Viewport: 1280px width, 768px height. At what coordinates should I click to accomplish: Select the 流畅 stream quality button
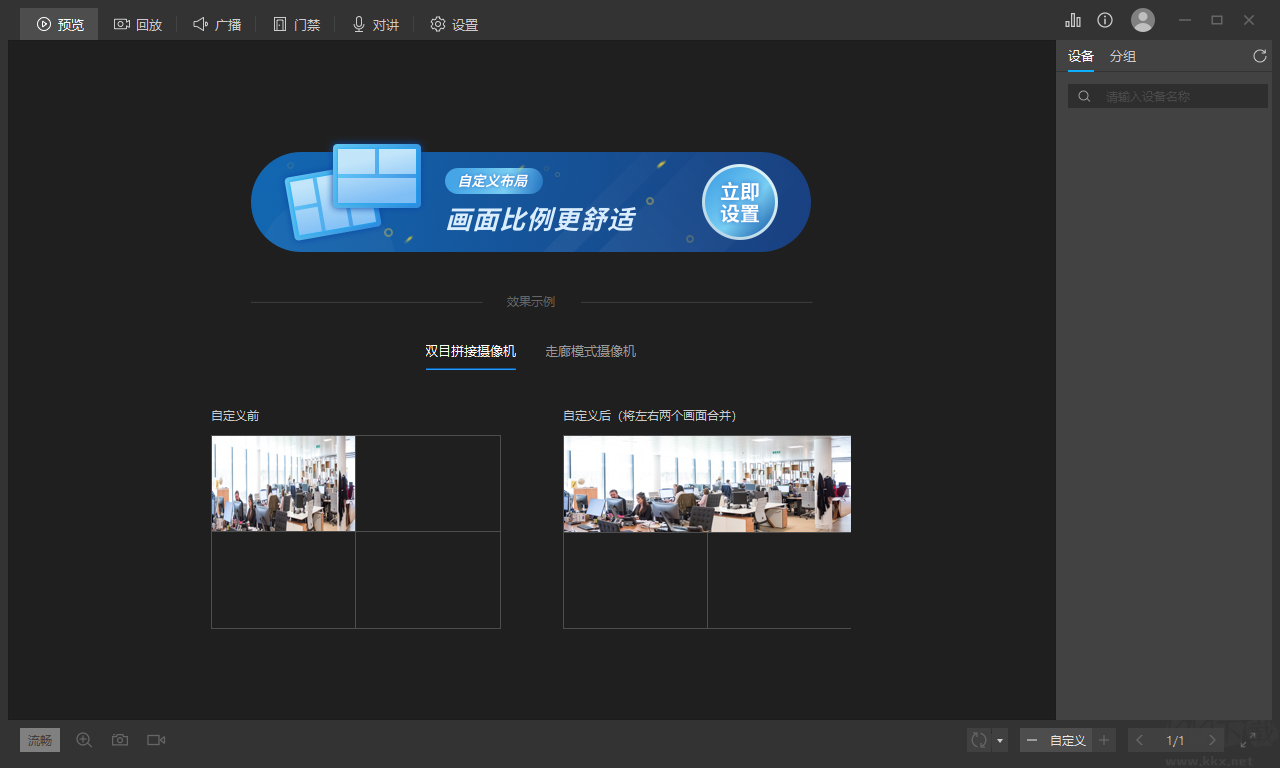[x=39, y=740]
